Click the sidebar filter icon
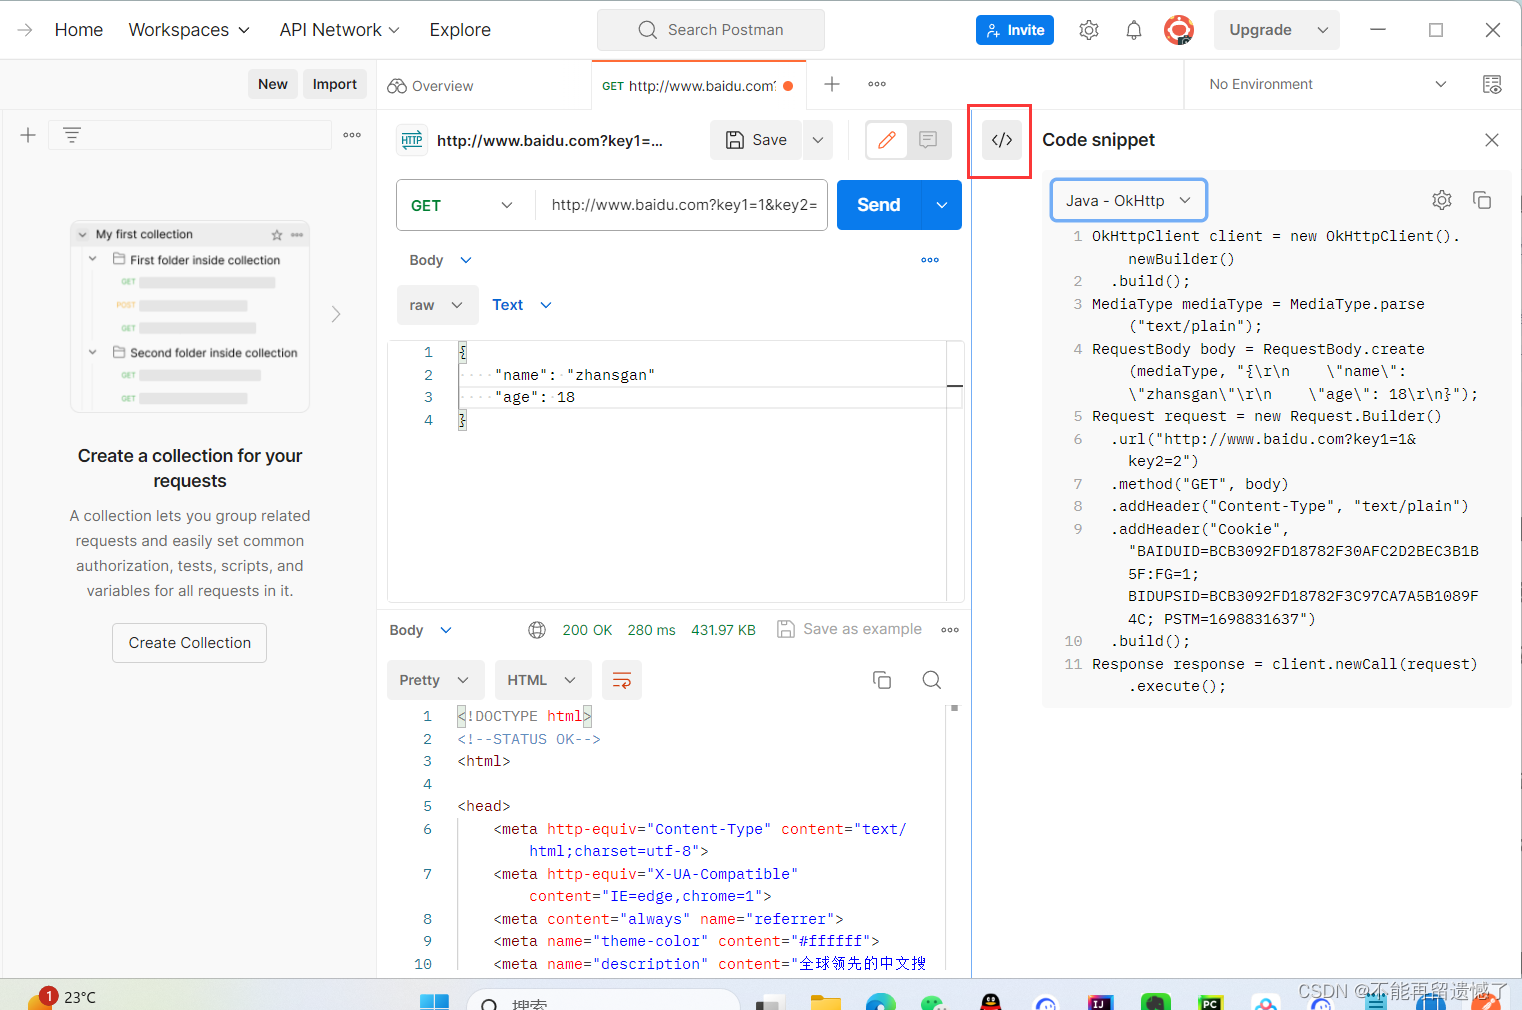 pos(72,135)
